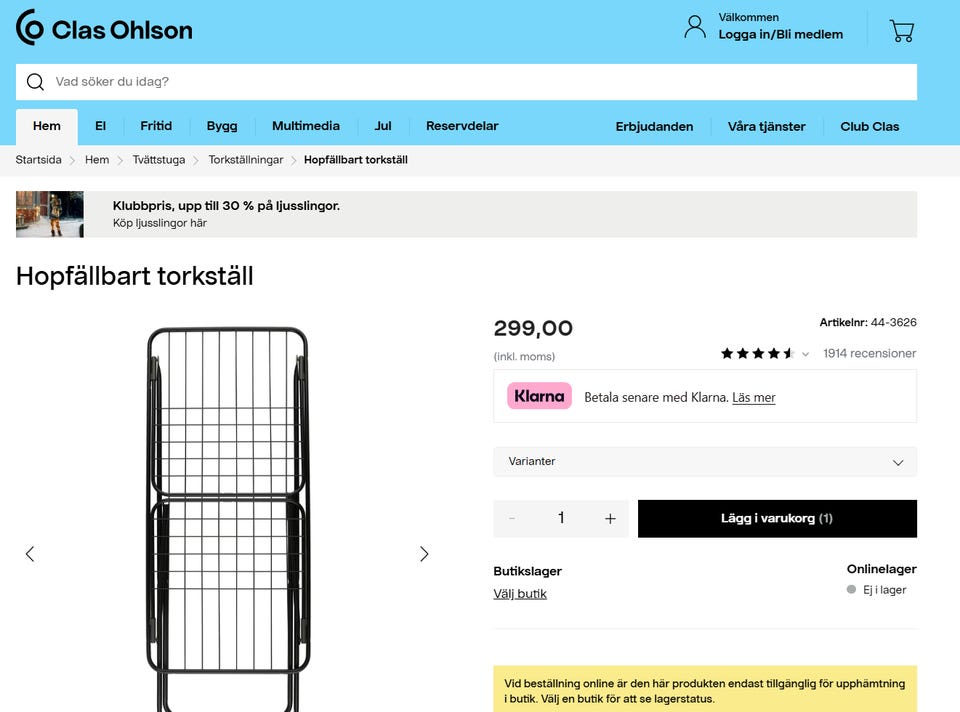Viewport: 960px width, 712px height.
Task: Open the Multimedia menu item
Action: tap(306, 127)
